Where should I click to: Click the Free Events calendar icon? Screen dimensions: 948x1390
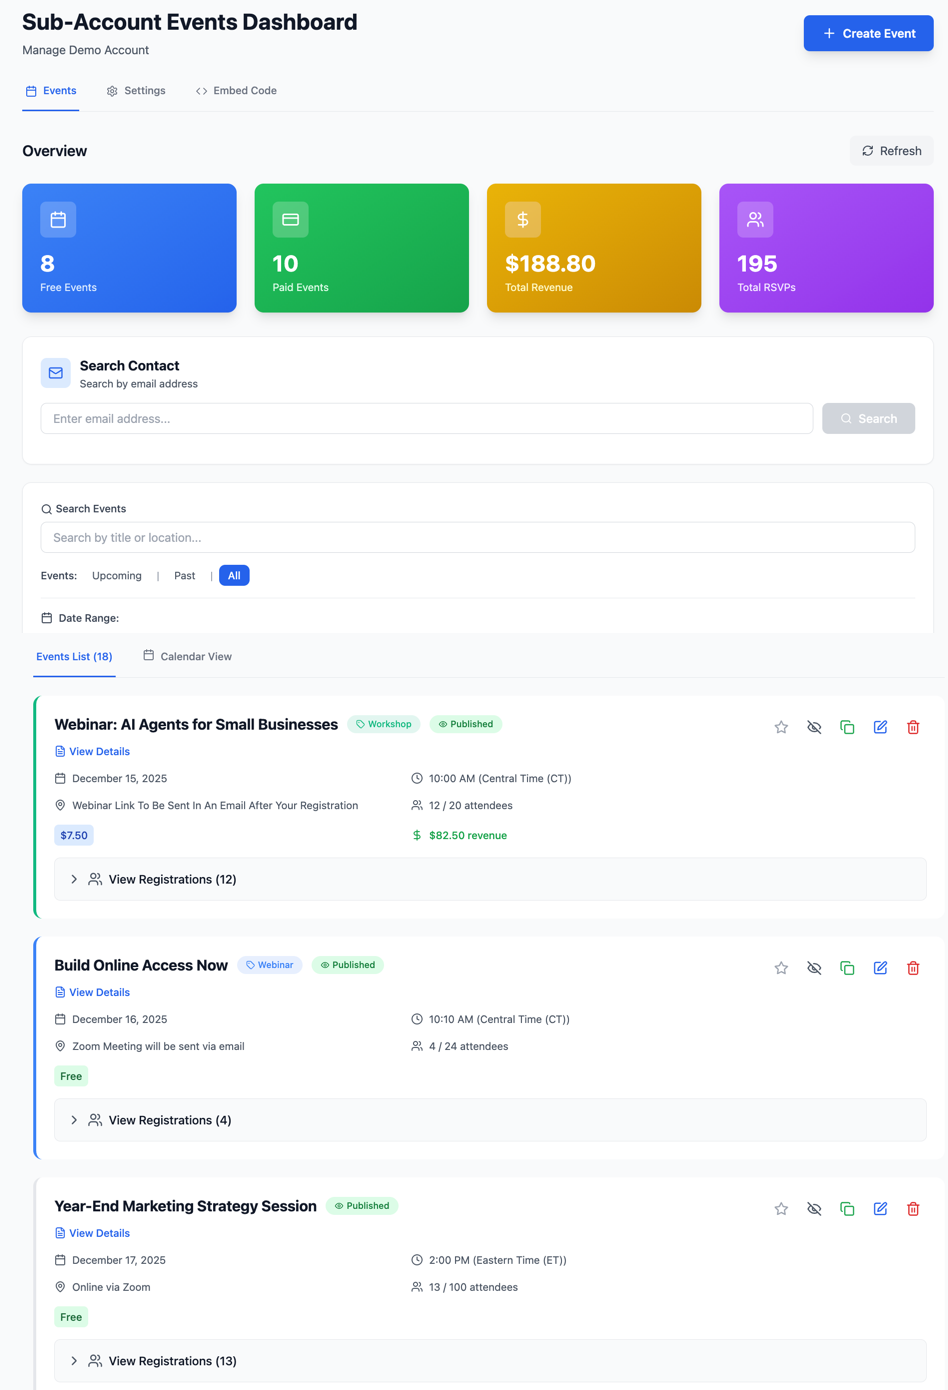(58, 219)
